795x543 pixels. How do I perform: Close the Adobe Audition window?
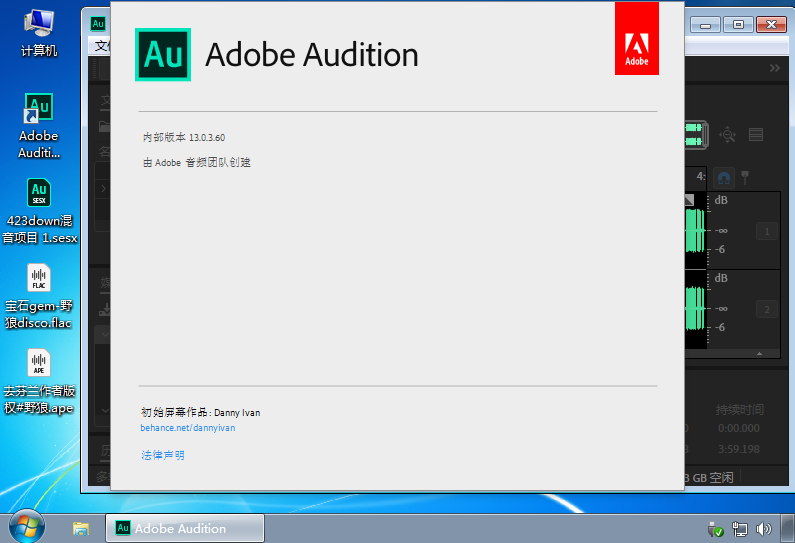click(x=771, y=25)
